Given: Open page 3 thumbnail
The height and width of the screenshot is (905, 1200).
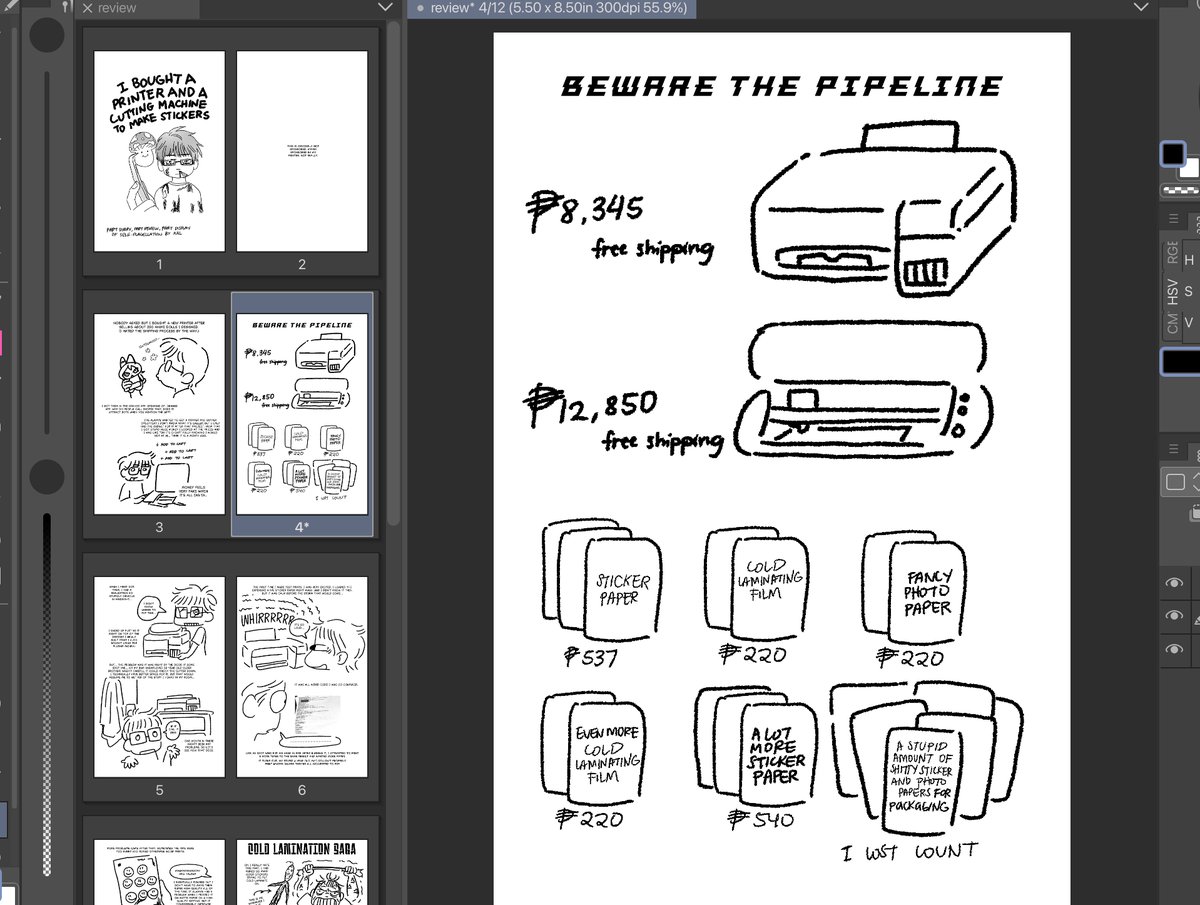Looking at the screenshot, I should click(x=159, y=414).
